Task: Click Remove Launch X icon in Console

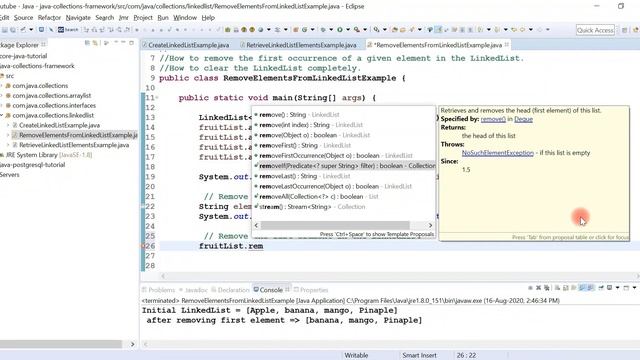Action: point(538,288)
